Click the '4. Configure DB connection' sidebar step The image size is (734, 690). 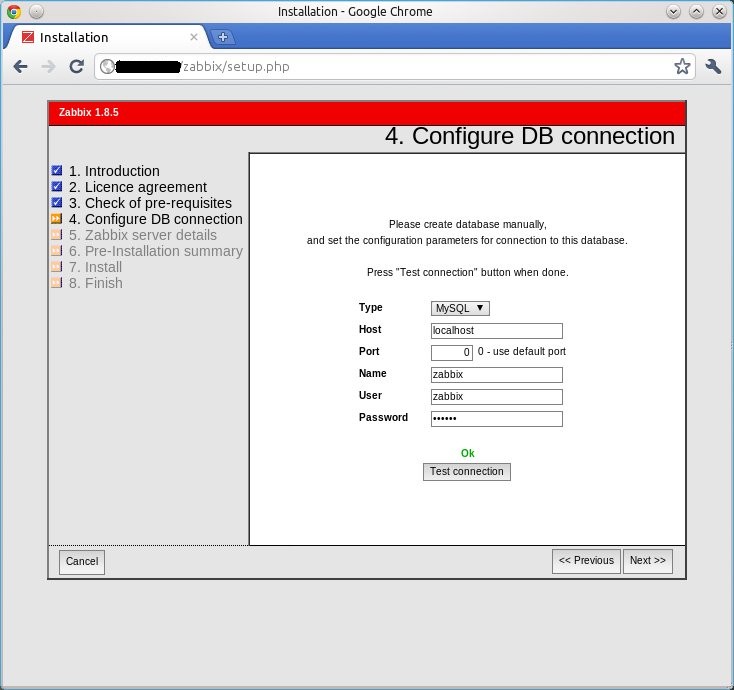click(155, 219)
